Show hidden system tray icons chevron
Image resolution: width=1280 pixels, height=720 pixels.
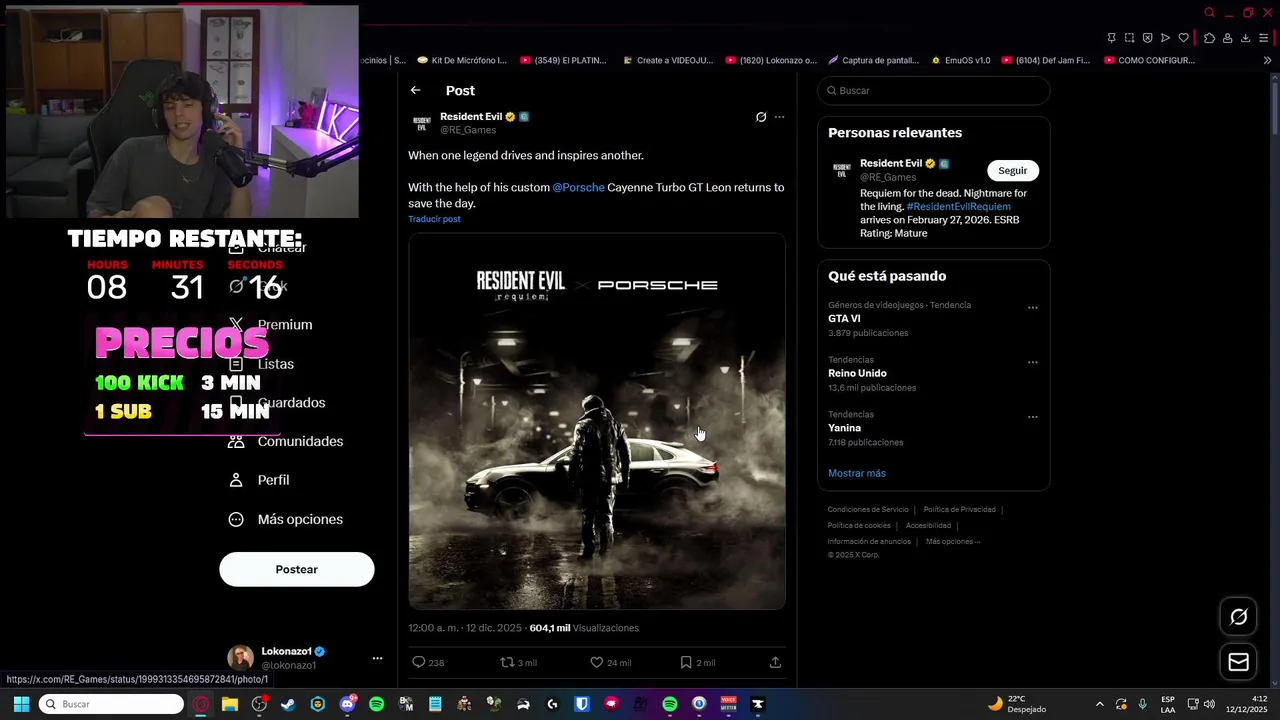1100,704
